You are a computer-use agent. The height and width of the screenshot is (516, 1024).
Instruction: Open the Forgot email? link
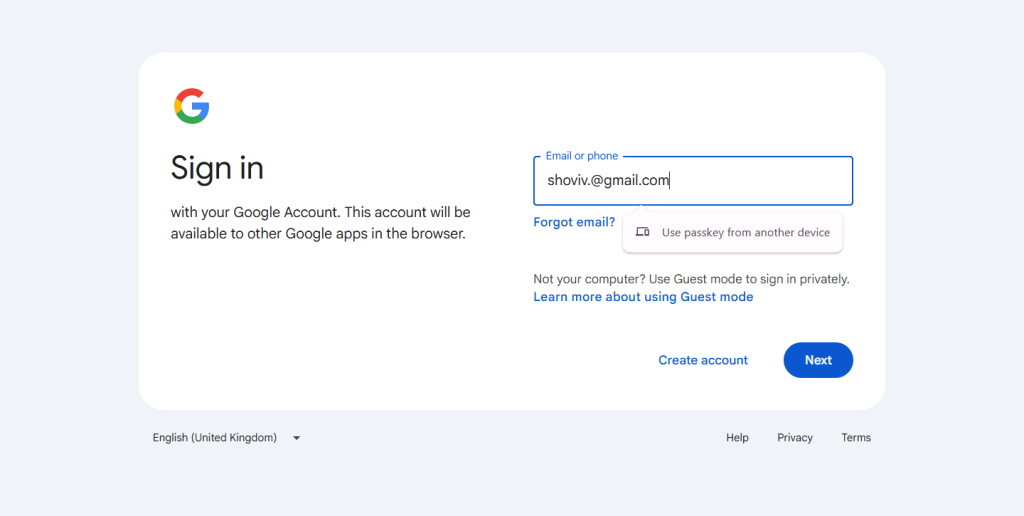click(x=574, y=222)
